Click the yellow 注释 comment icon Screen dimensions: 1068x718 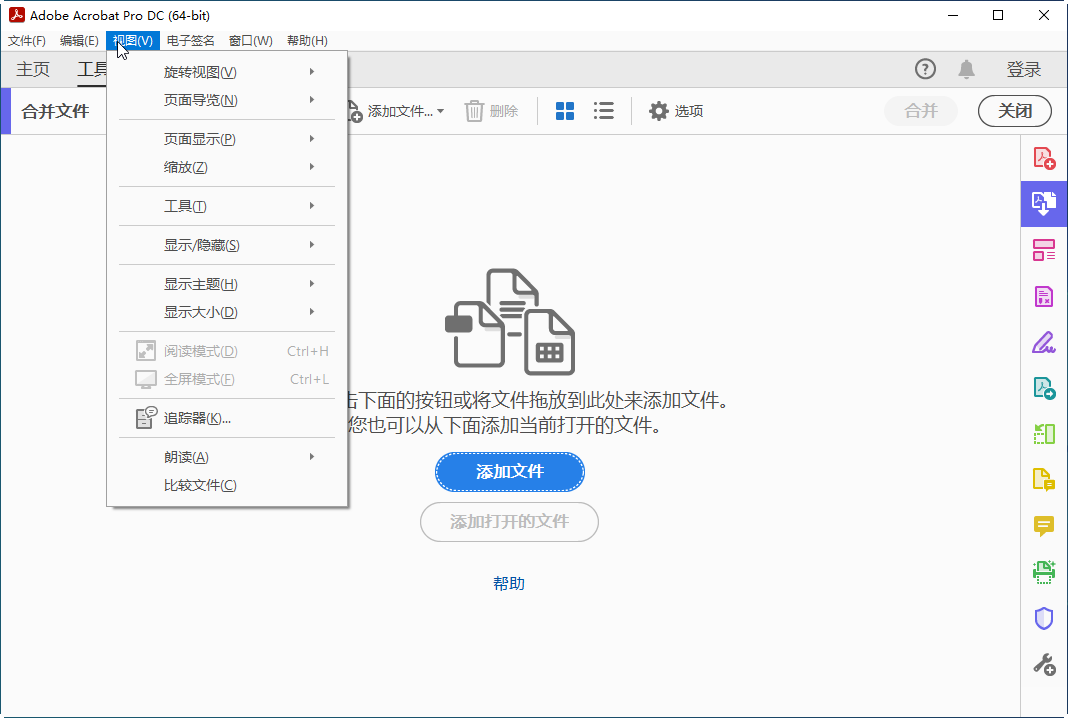click(1044, 526)
